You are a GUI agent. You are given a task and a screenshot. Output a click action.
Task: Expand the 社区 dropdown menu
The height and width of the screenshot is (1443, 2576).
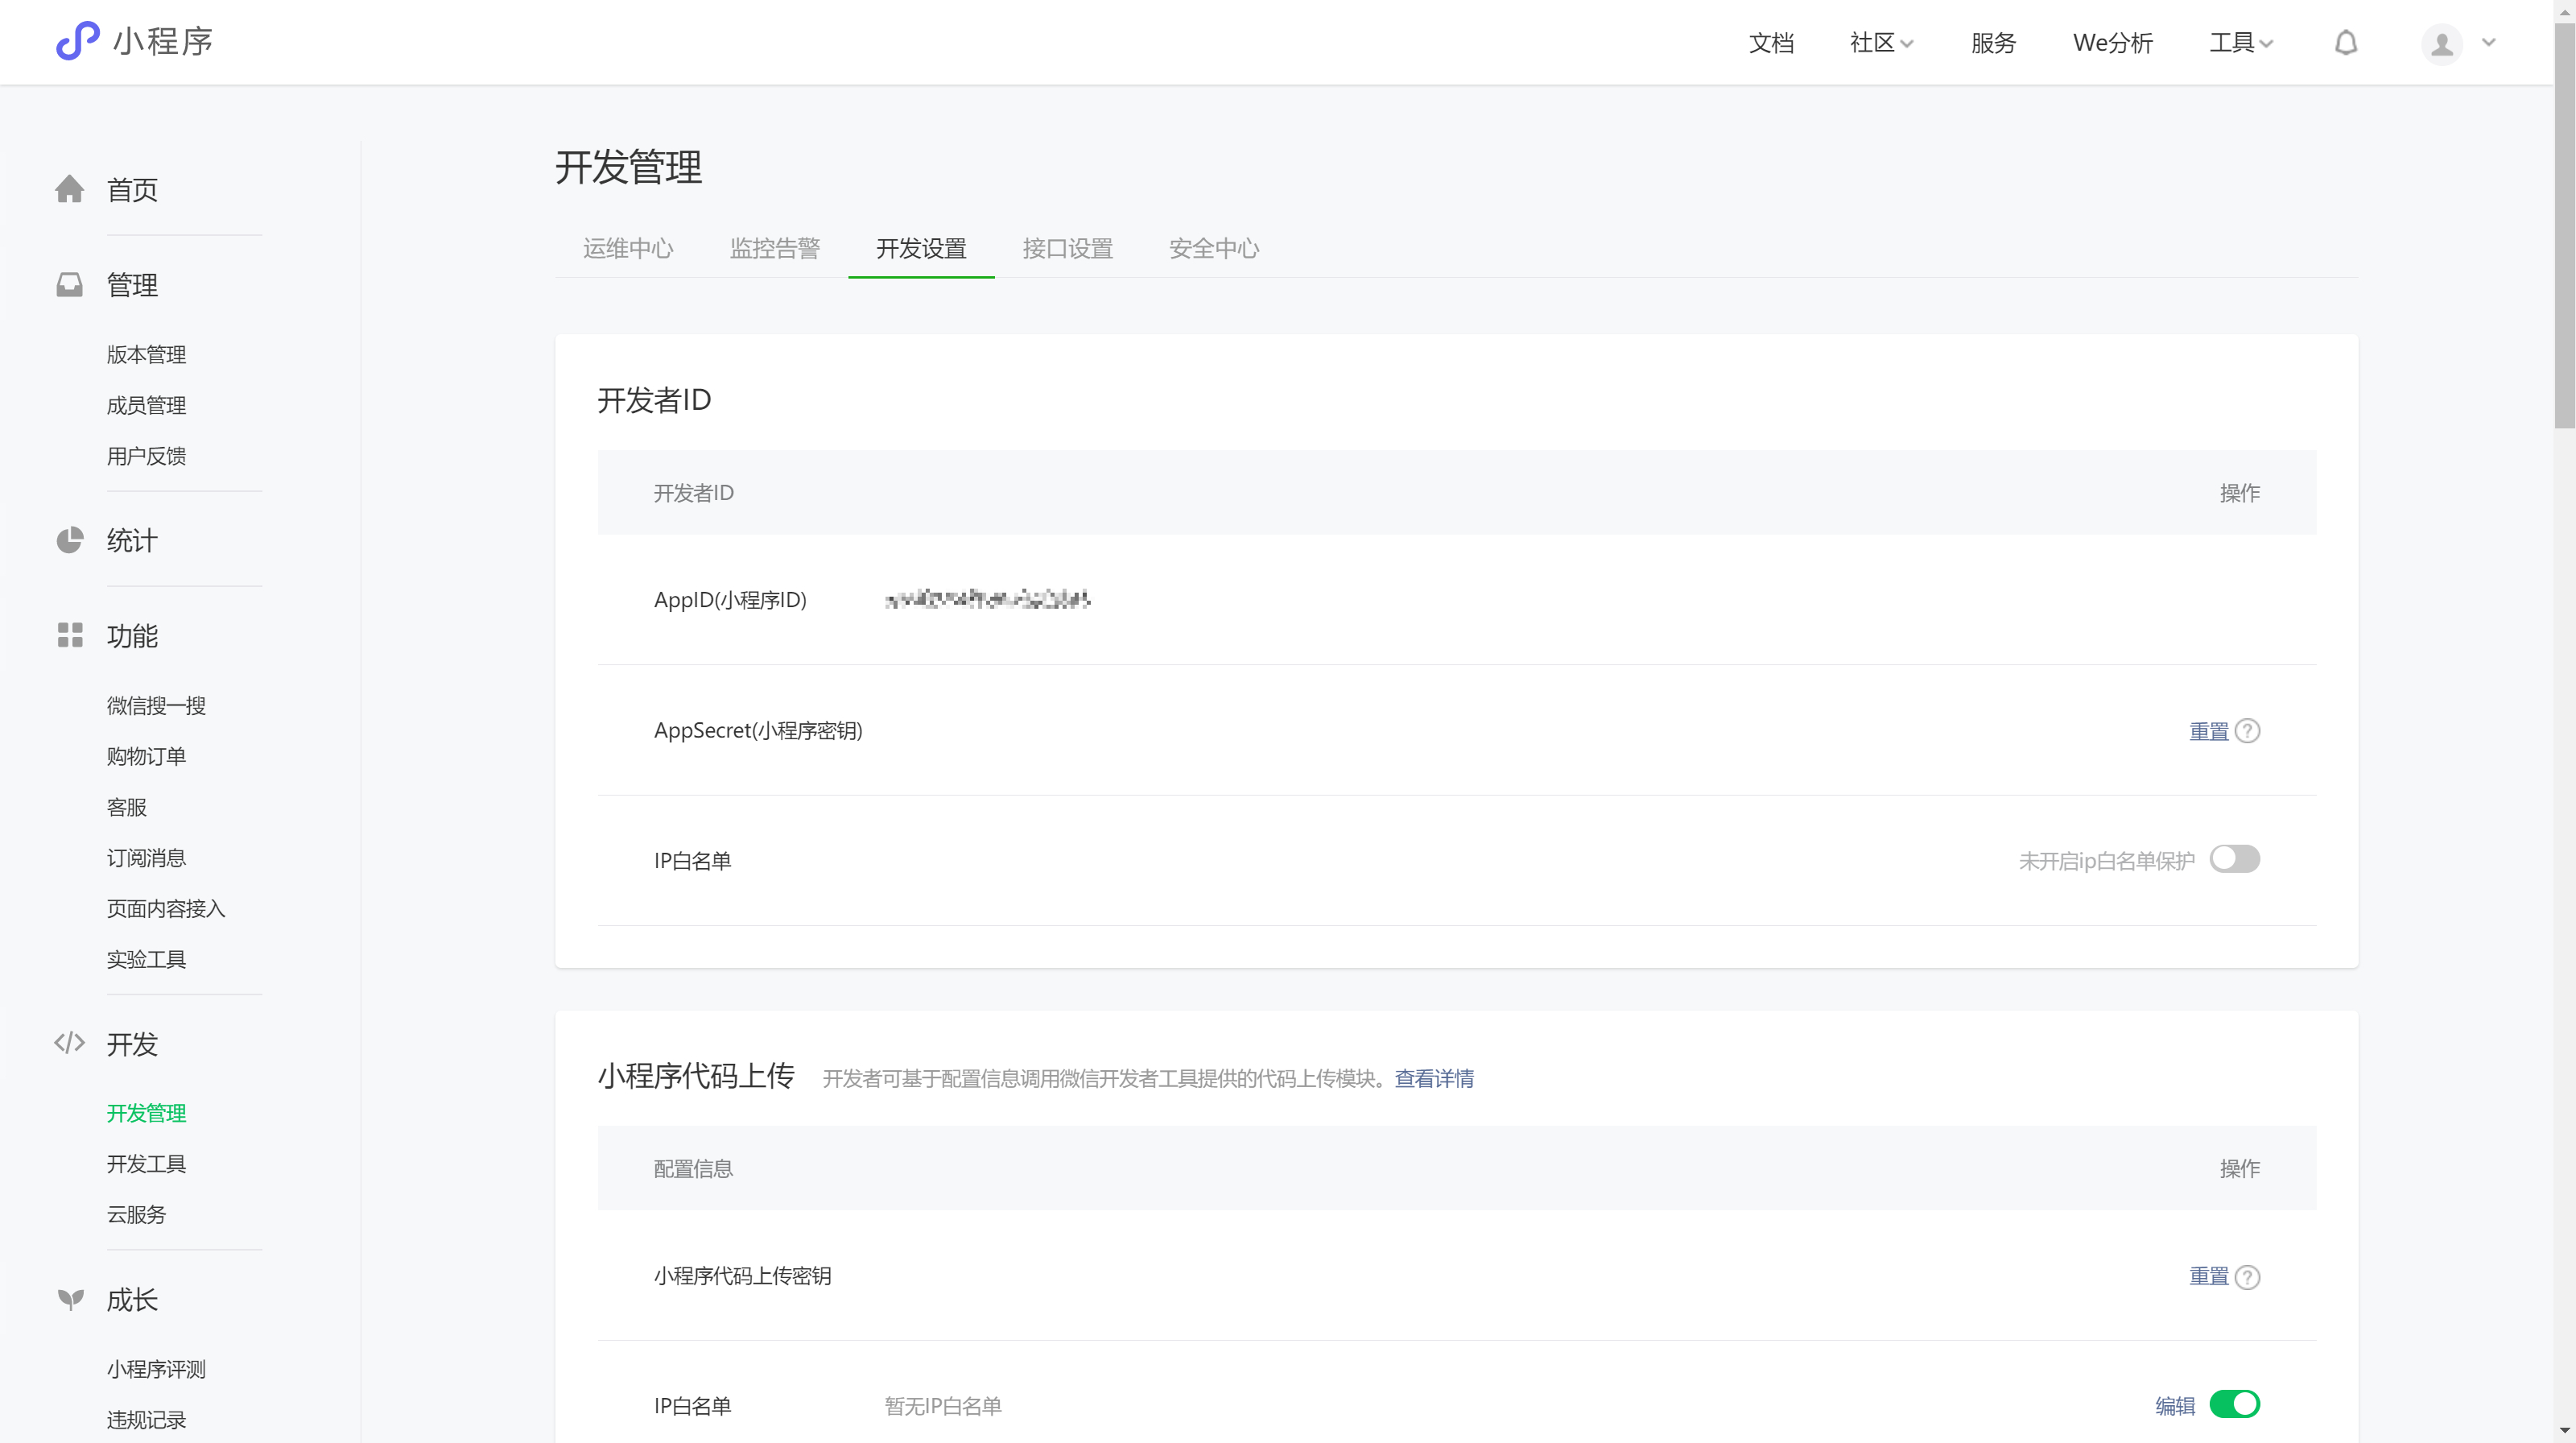1881,43
